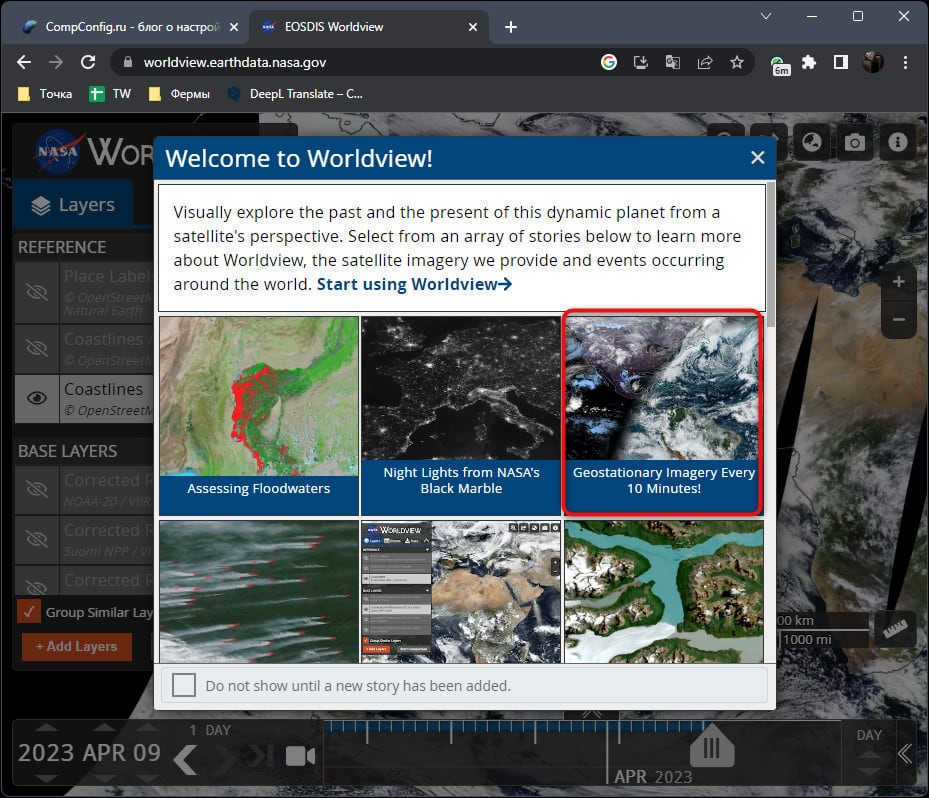Open Night Lights from NASA's Black Marble story

click(x=461, y=416)
